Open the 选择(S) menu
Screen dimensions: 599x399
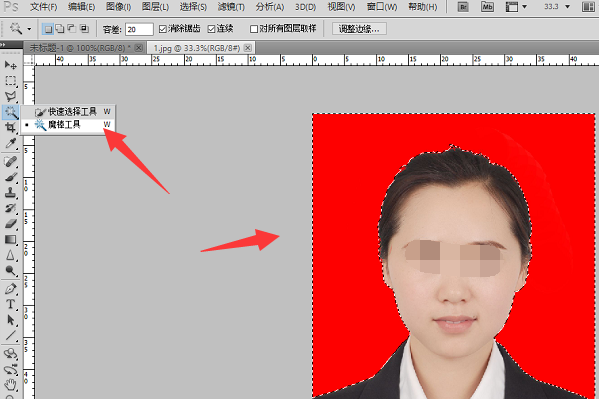coord(193,7)
